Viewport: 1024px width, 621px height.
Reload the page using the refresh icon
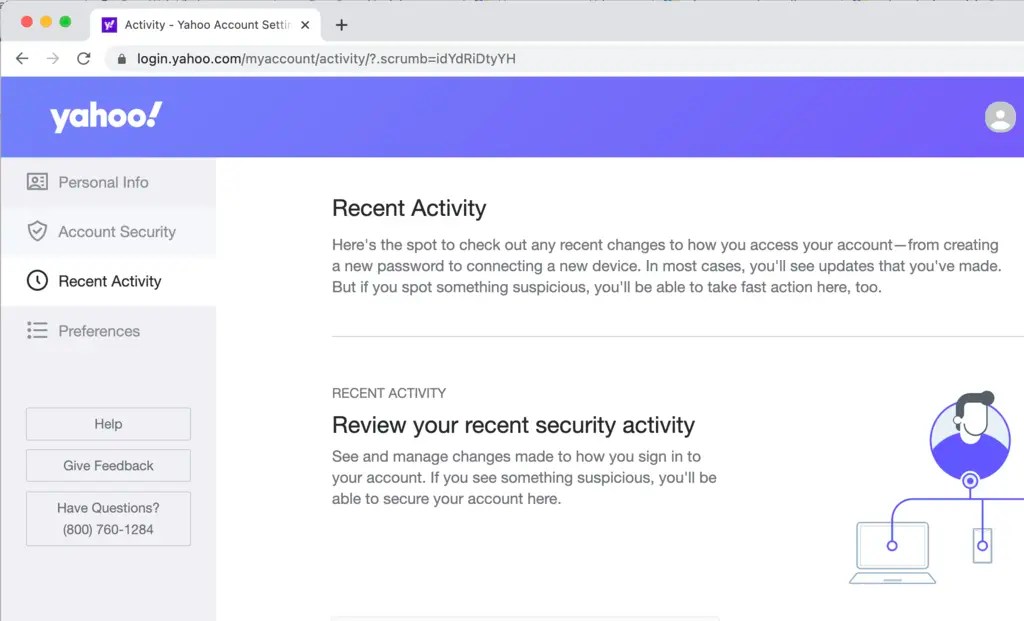coord(83,59)
